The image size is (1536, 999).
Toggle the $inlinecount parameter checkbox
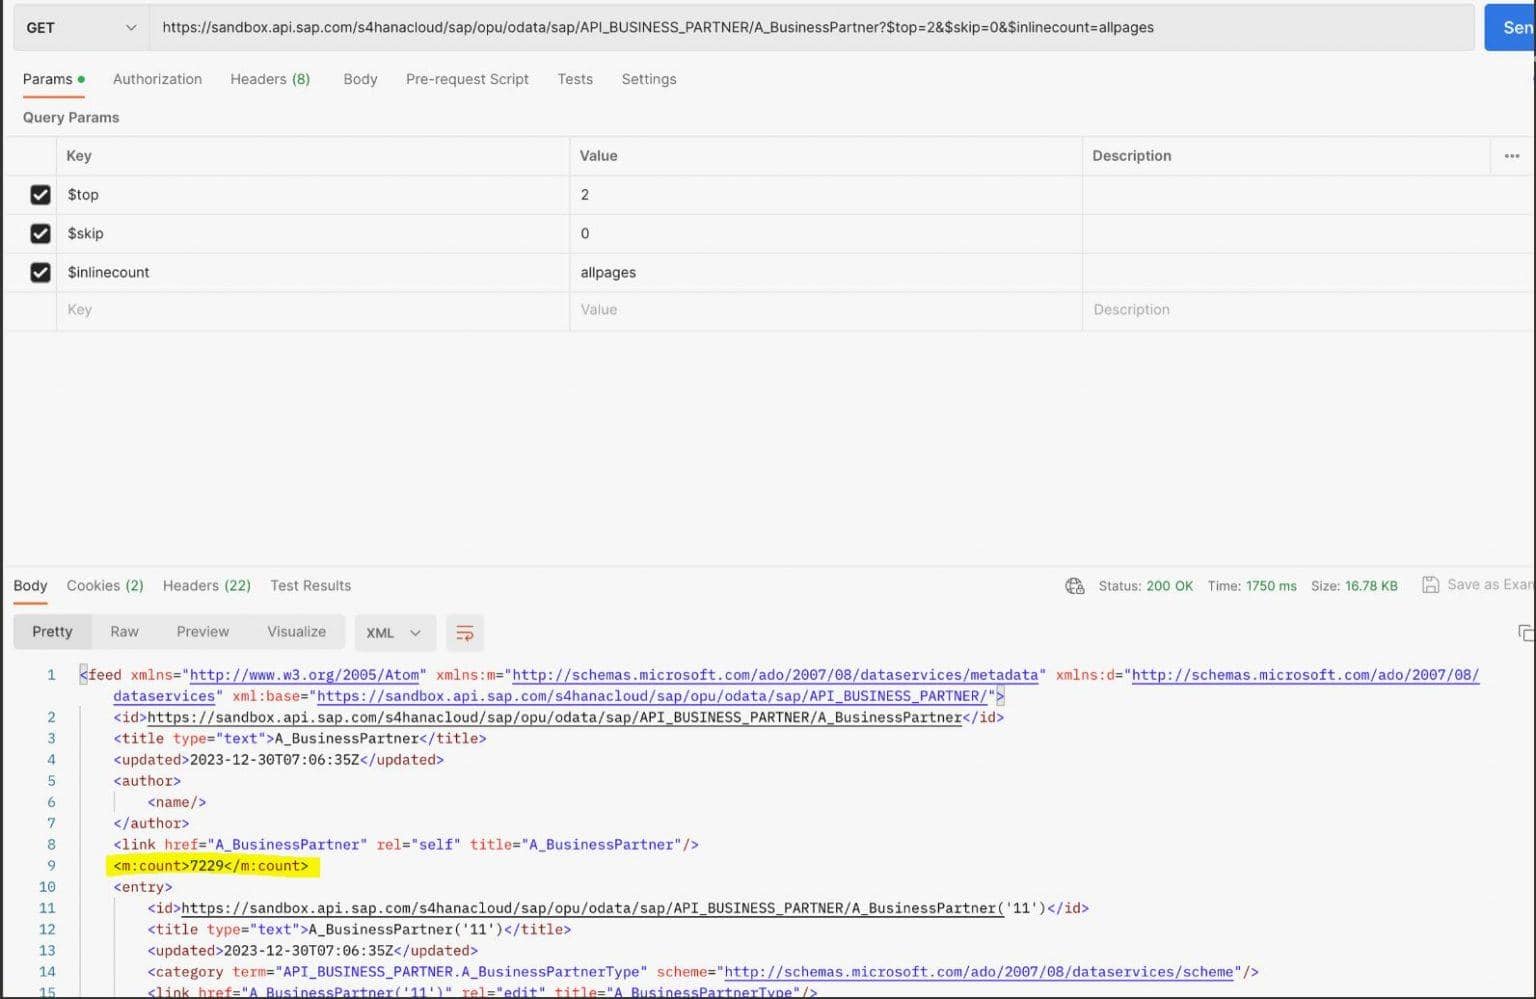[40, 272]
